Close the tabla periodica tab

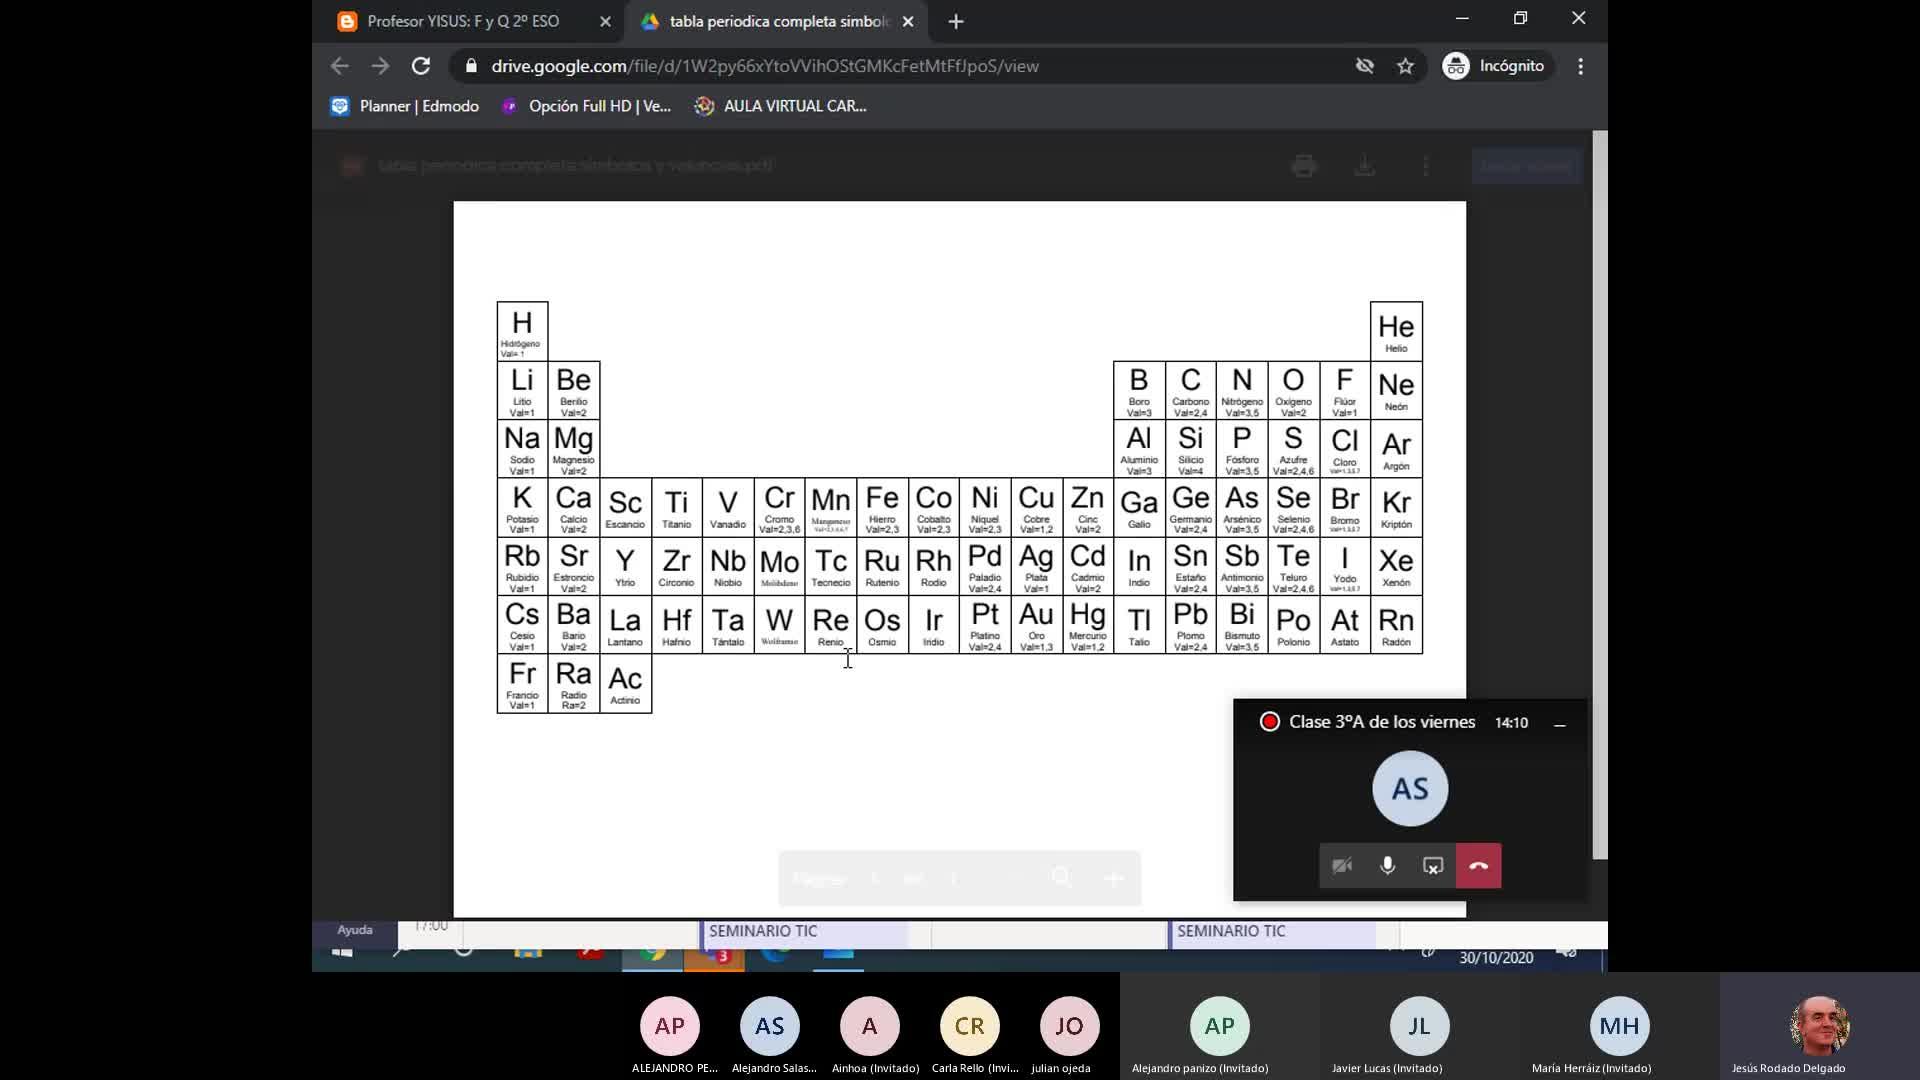pyautogui.click(x=908, y=21)
